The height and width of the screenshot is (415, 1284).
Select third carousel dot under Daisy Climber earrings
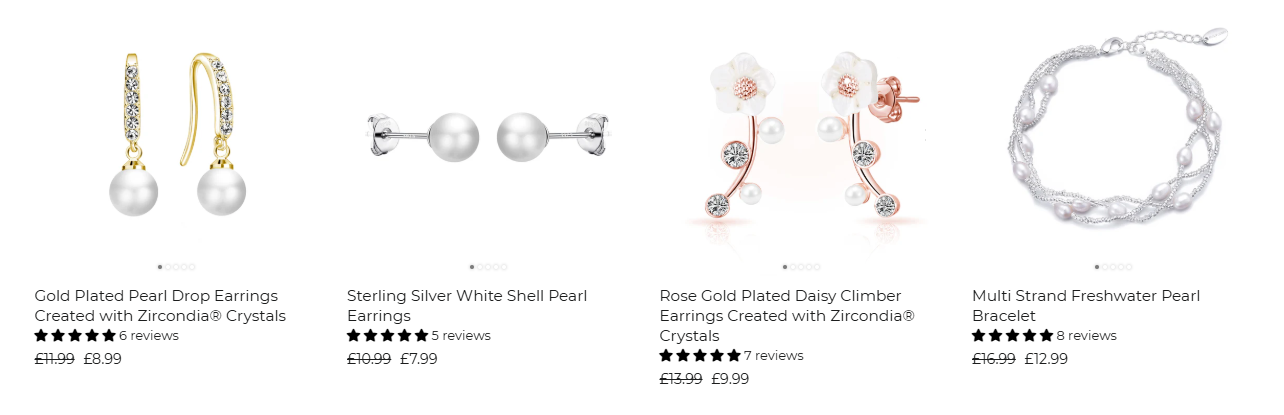click(x=801, y=267)
